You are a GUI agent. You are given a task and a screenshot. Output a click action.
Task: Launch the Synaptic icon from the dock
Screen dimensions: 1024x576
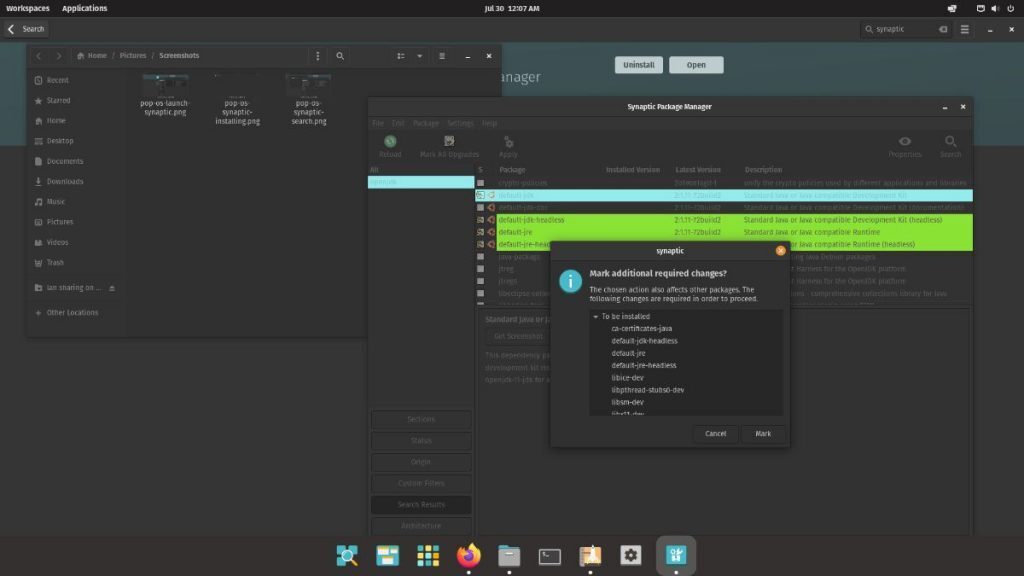[x=676, y=555]
